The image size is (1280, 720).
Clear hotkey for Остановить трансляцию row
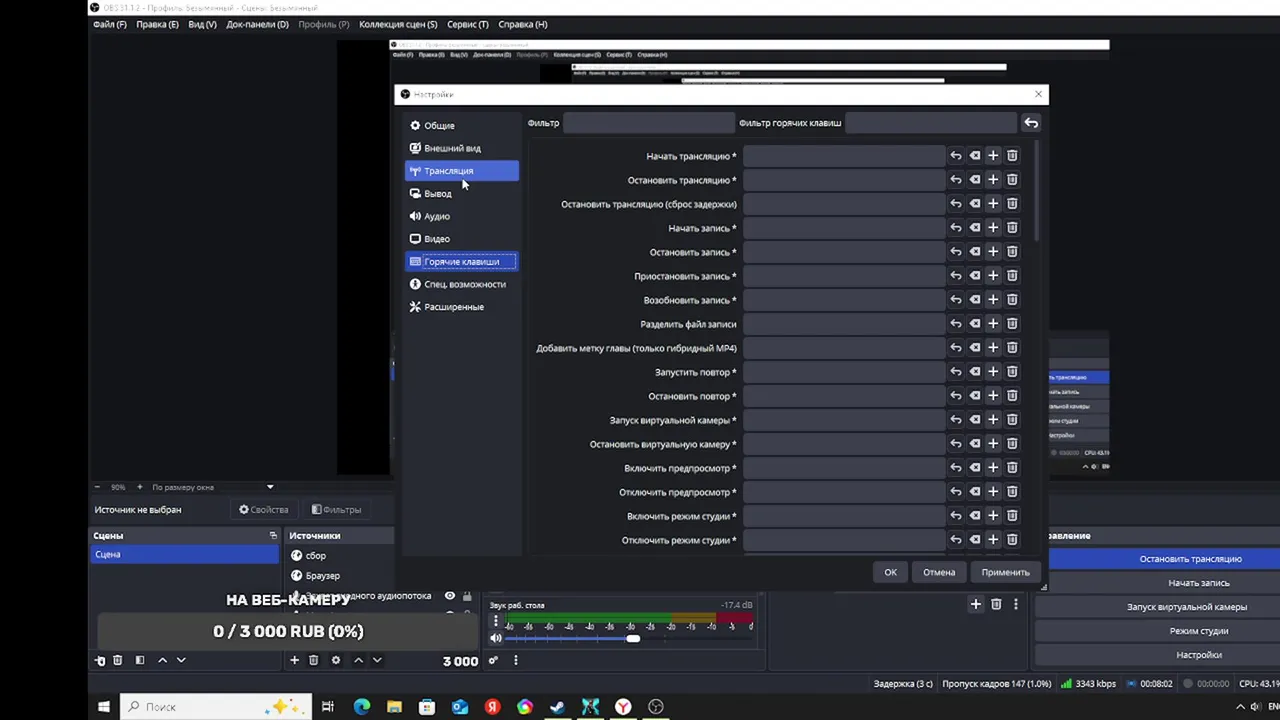tap(975, 180)
